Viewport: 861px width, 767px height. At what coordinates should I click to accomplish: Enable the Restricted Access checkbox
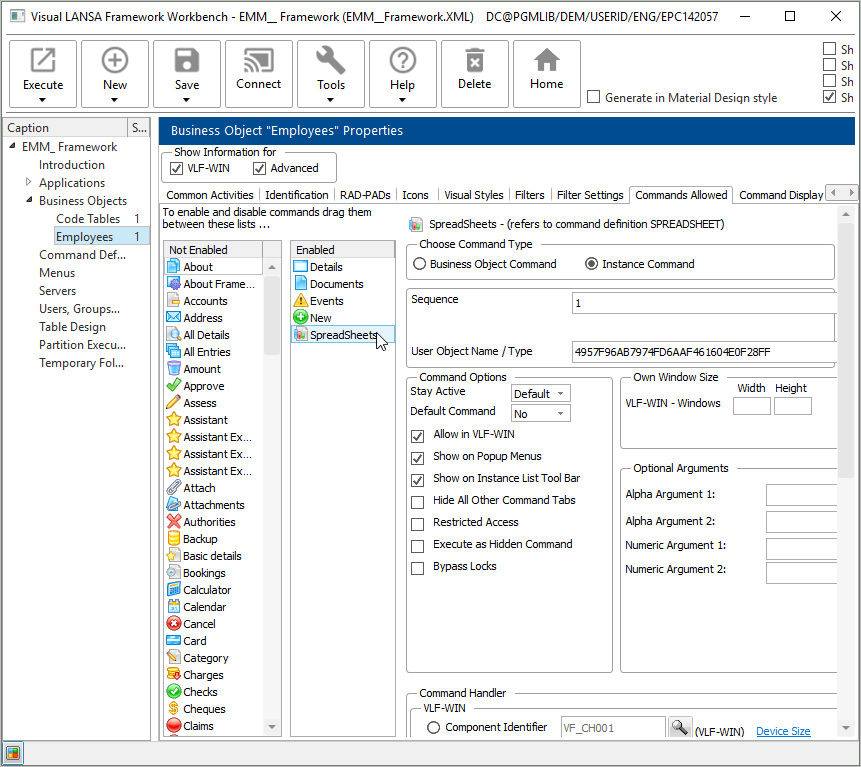[x=418, y=523]
